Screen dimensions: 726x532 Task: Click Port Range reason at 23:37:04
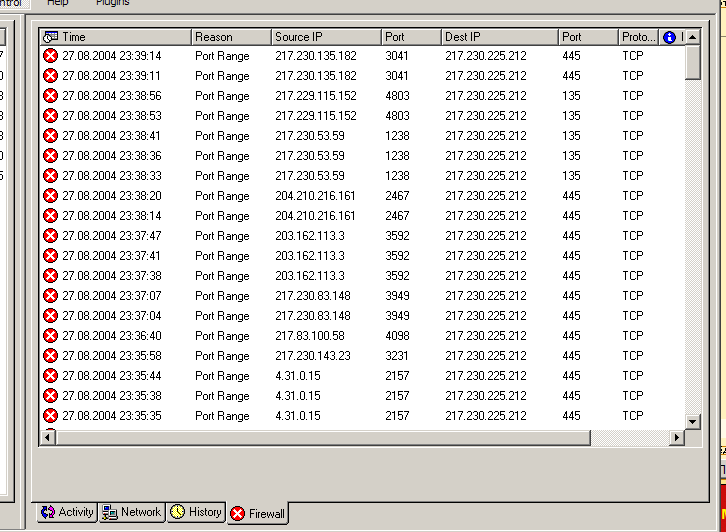point(222,316)
